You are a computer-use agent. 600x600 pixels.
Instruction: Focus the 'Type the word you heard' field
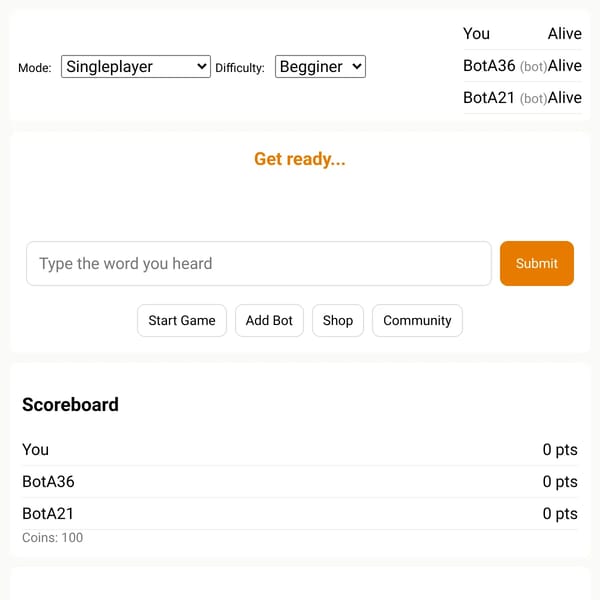[259, 263]
